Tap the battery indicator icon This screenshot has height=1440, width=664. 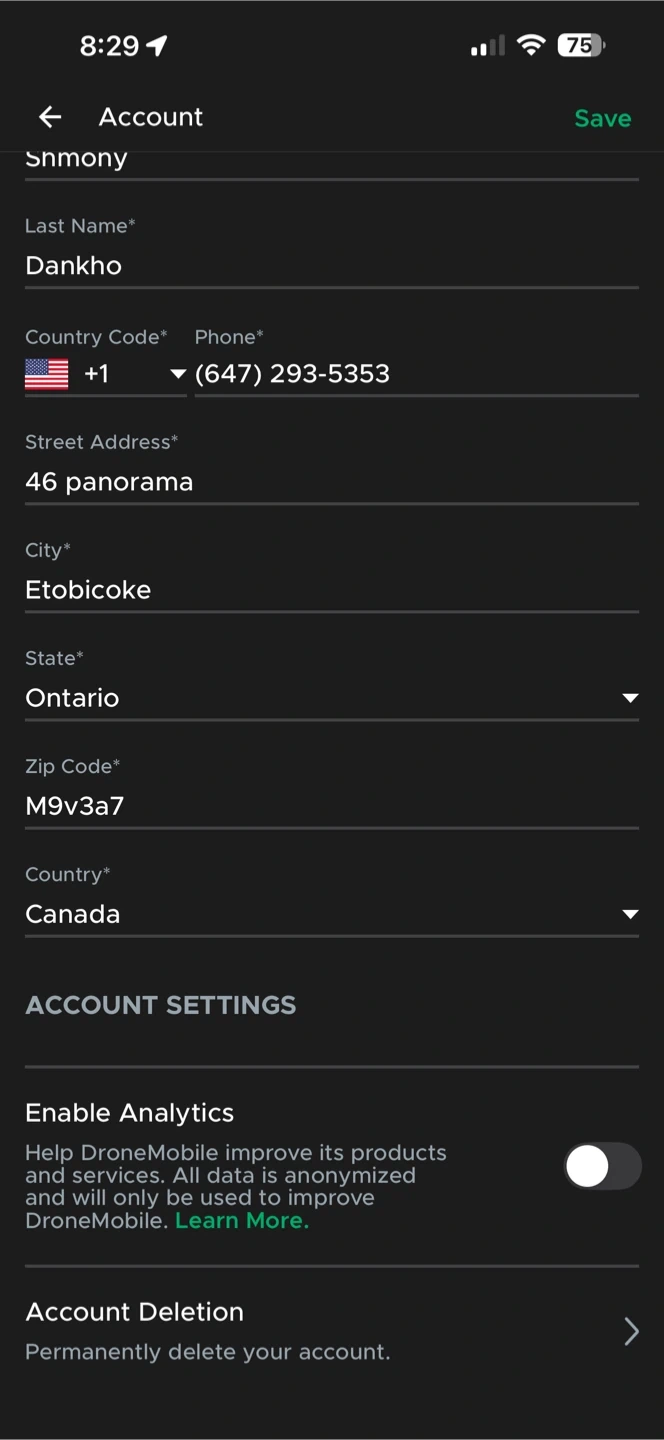click(x=581, y=45)
